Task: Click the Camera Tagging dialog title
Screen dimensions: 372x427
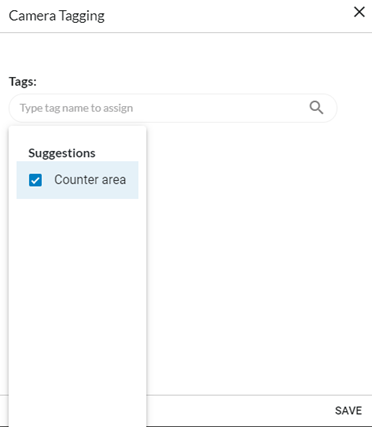Action: coord(57,16)
